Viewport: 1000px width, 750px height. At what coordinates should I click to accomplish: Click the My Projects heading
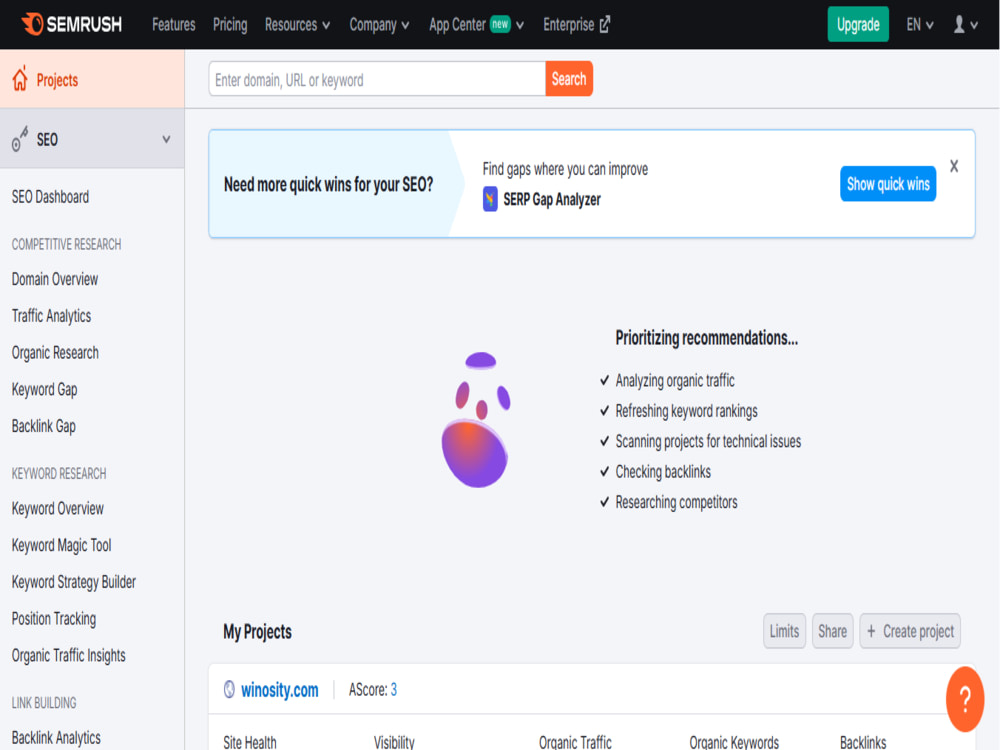(x=257, y=631)
